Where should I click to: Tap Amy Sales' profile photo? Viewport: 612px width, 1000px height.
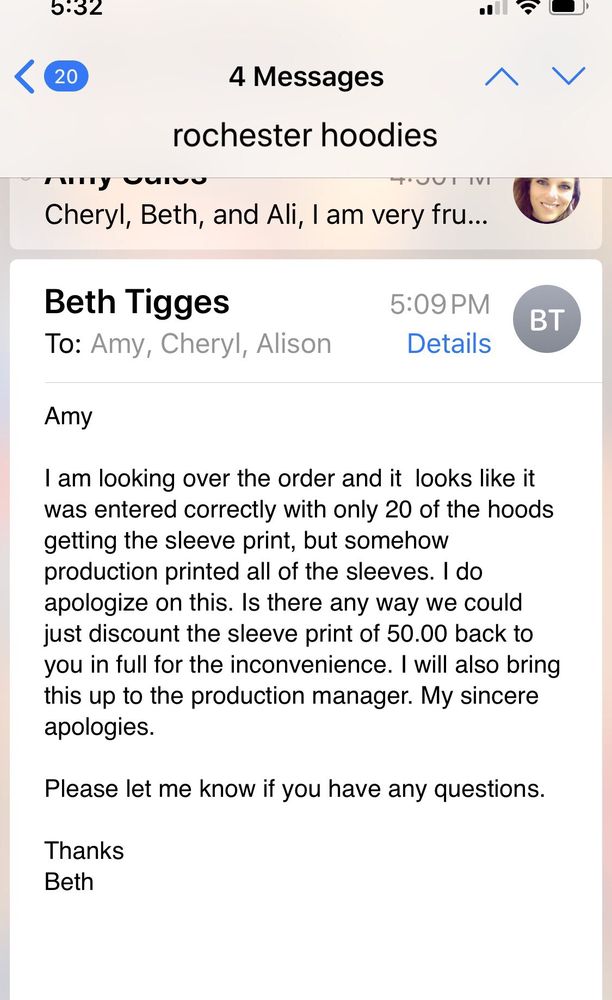(546, 197)
